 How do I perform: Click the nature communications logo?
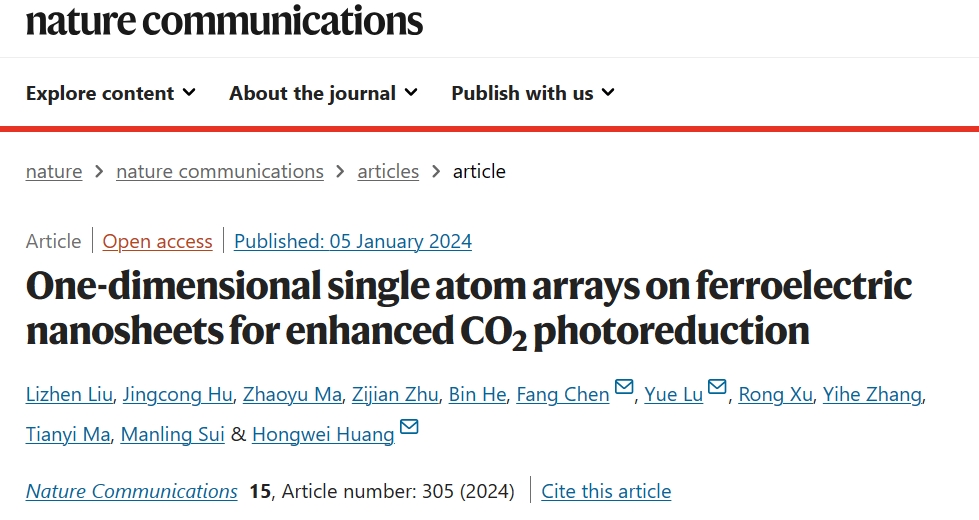224,21
